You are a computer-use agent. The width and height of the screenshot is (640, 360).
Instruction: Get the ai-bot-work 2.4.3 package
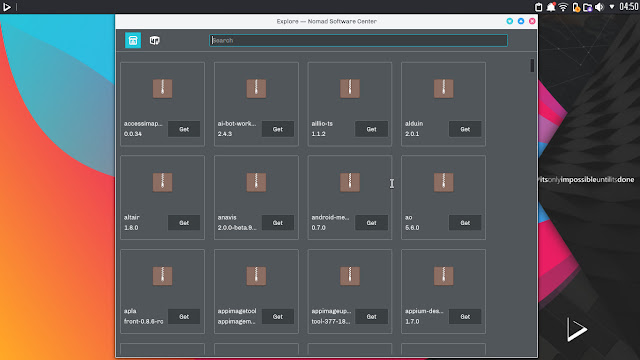pos(278,129)
